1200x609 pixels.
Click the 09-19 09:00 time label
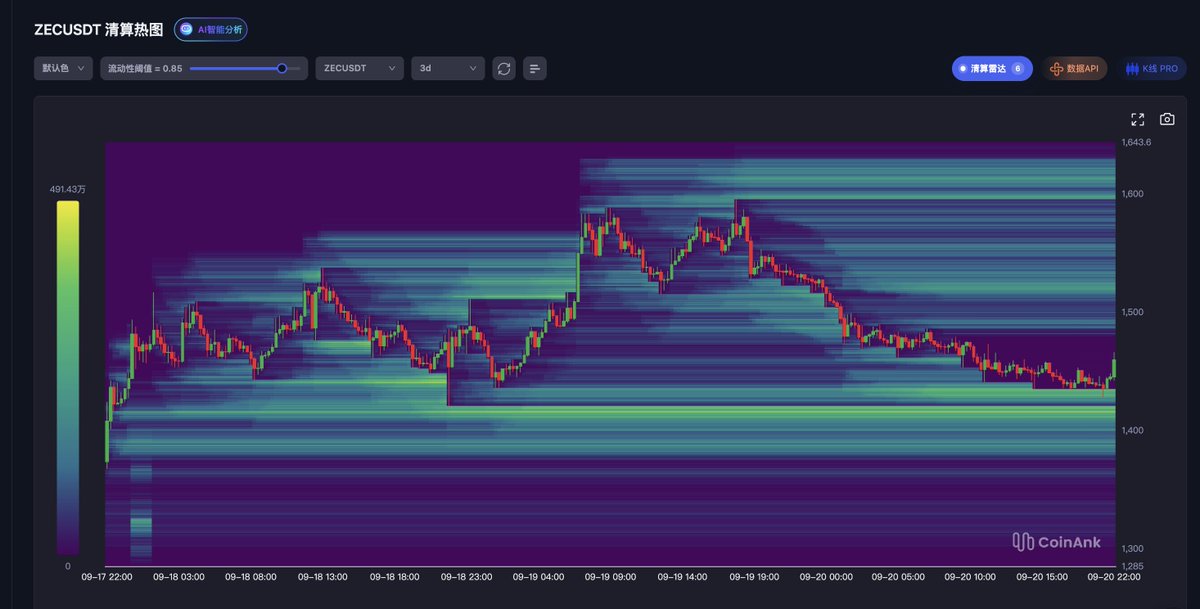tap(611, 577)
